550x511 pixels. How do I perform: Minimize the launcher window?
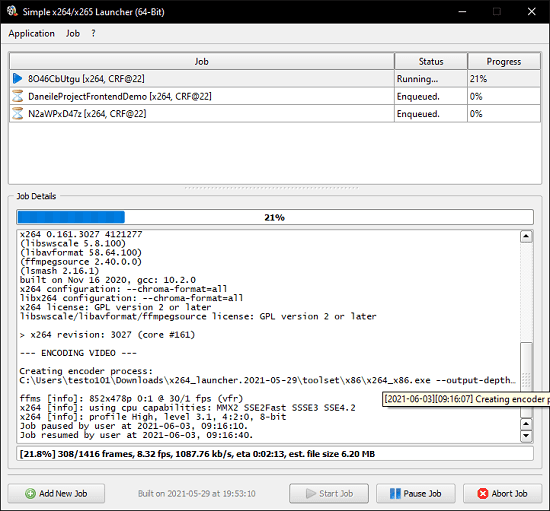[463, 12]
